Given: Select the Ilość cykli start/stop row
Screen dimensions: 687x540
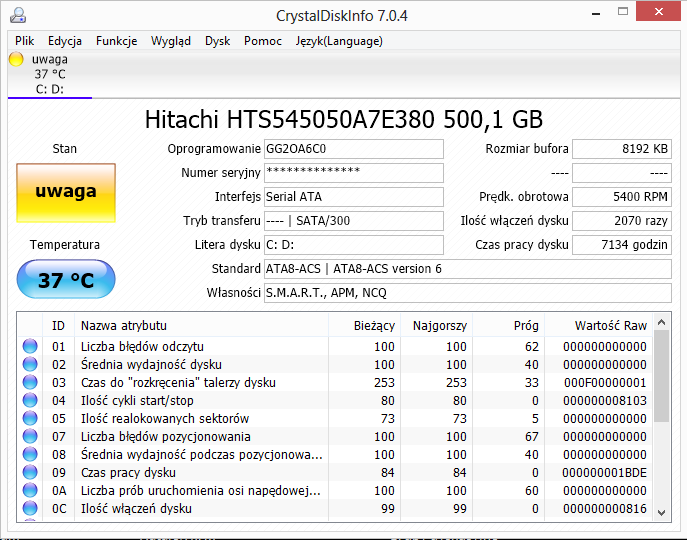Looking at the screenshot, I should tap(335, 400).
